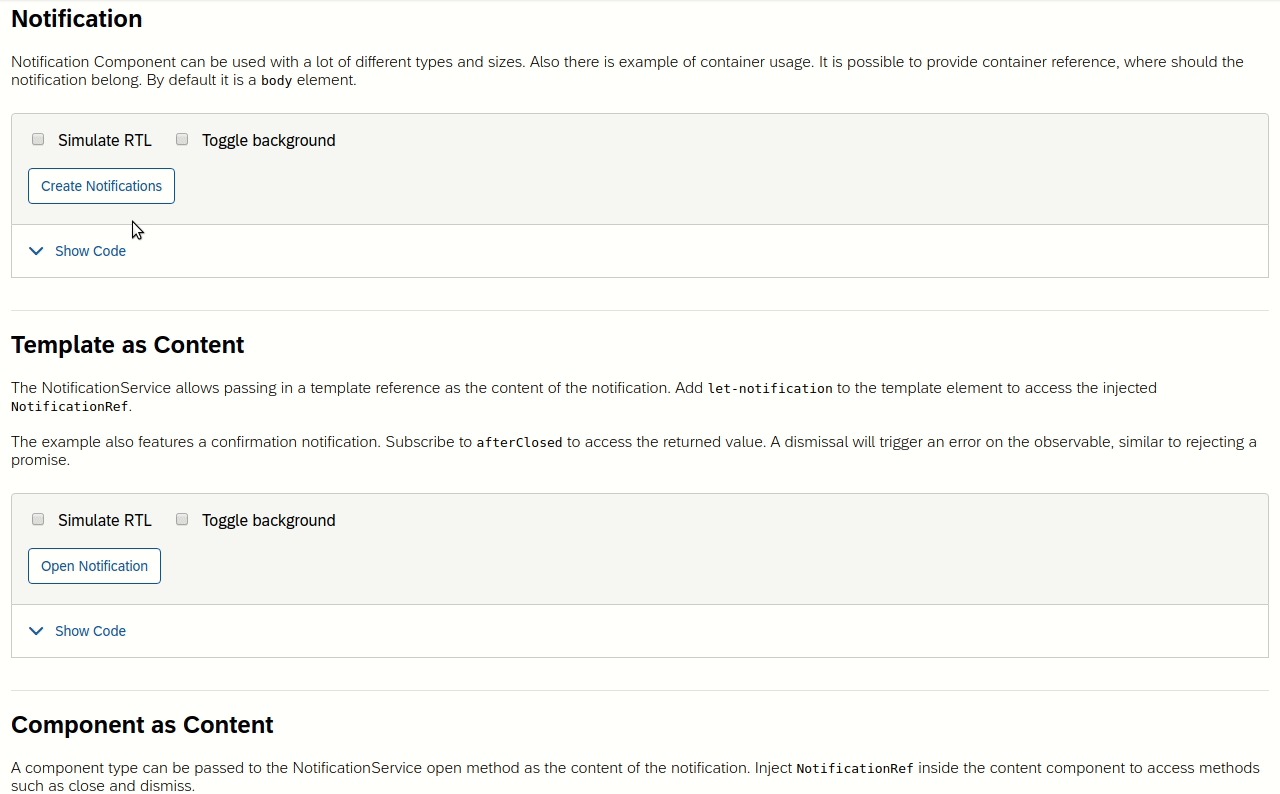Click the afterClosed inline code snippet
This screenshot has width=1280, height=794.
[519, 441]
